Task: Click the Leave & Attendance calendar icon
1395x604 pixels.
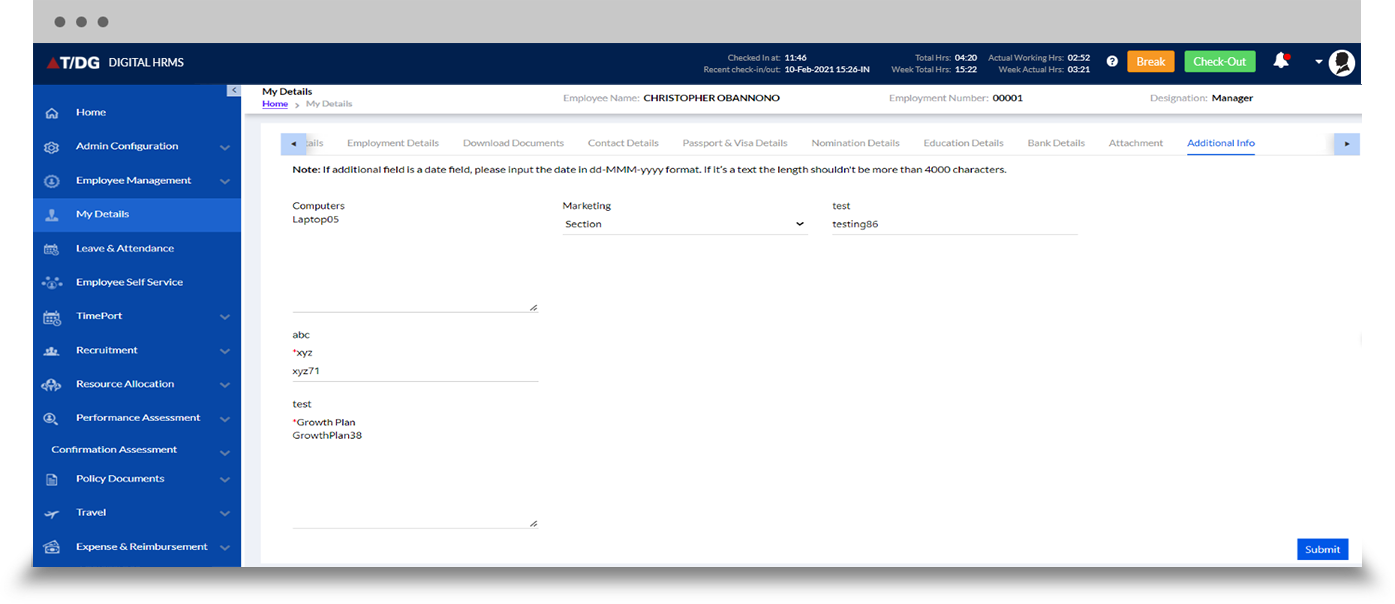Action: 52,249
